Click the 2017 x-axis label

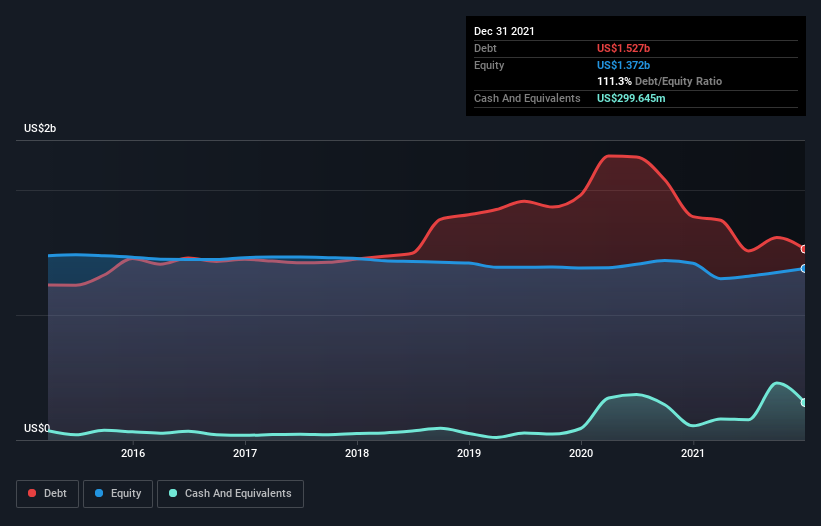coord(245,453)
